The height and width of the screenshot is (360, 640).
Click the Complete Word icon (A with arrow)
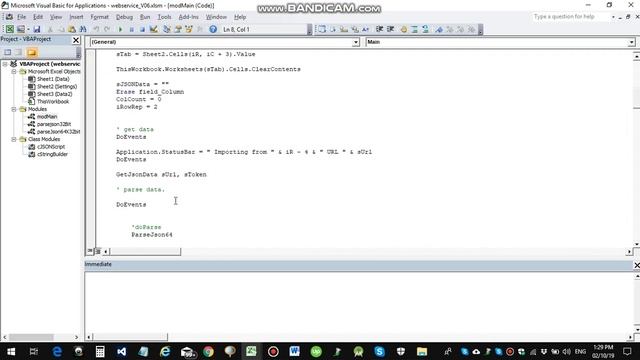[366, 29]
